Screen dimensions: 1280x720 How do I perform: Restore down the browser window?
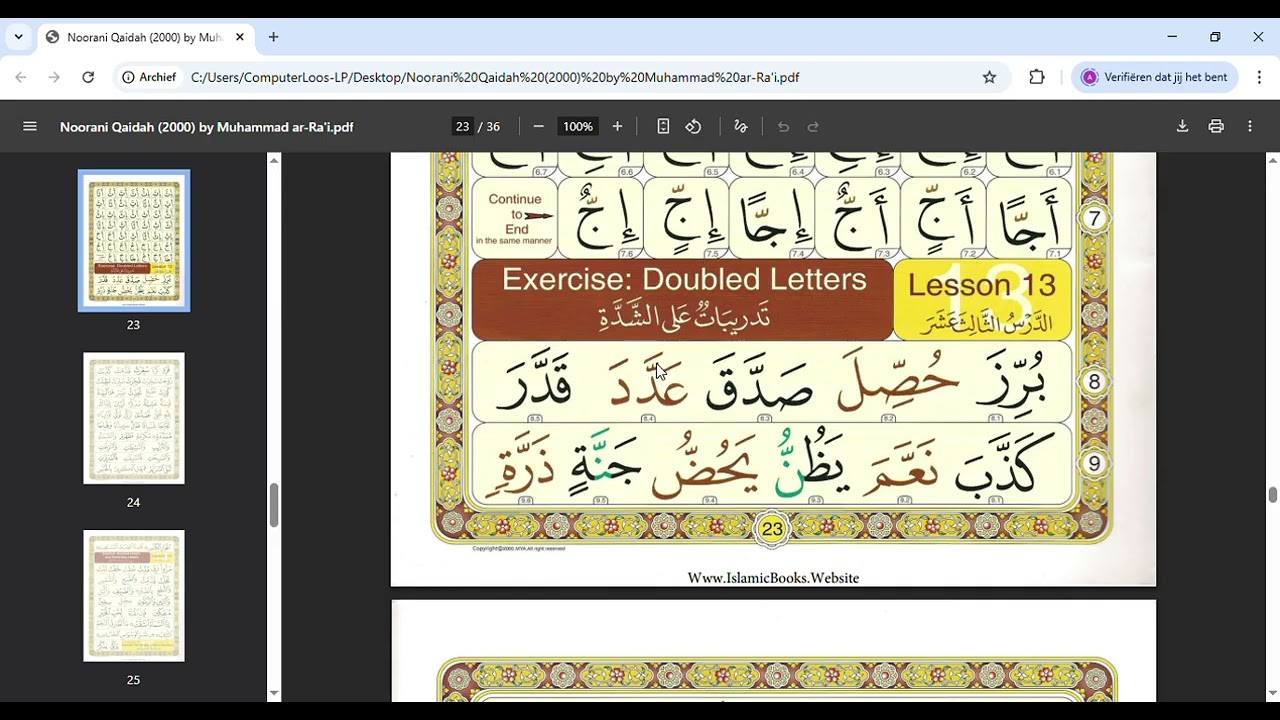pyautogui.click(x=1215, y=37)
